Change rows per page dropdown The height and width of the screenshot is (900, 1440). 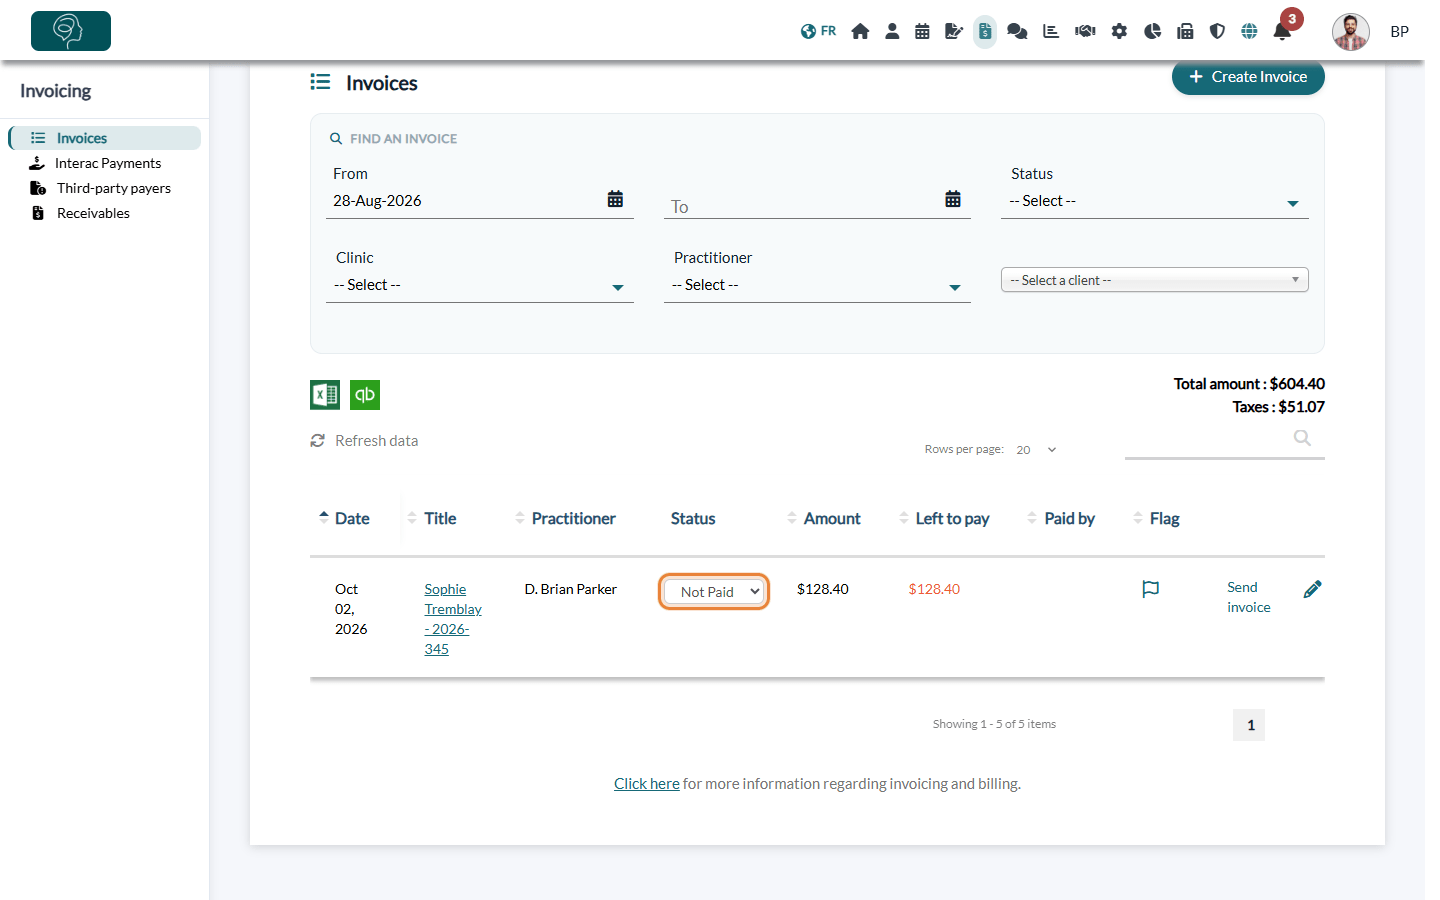[x=1037, y=450]
